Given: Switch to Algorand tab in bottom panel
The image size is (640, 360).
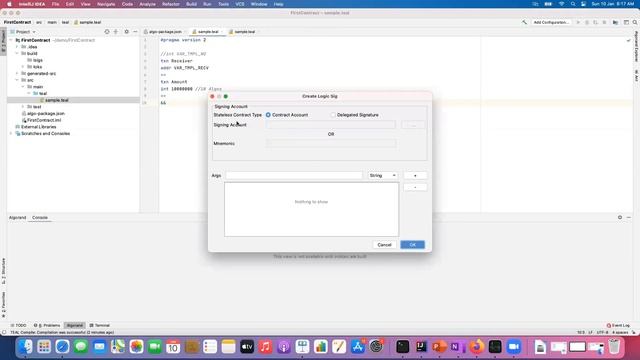Looking at the screenshot, I should coord(18,218).
